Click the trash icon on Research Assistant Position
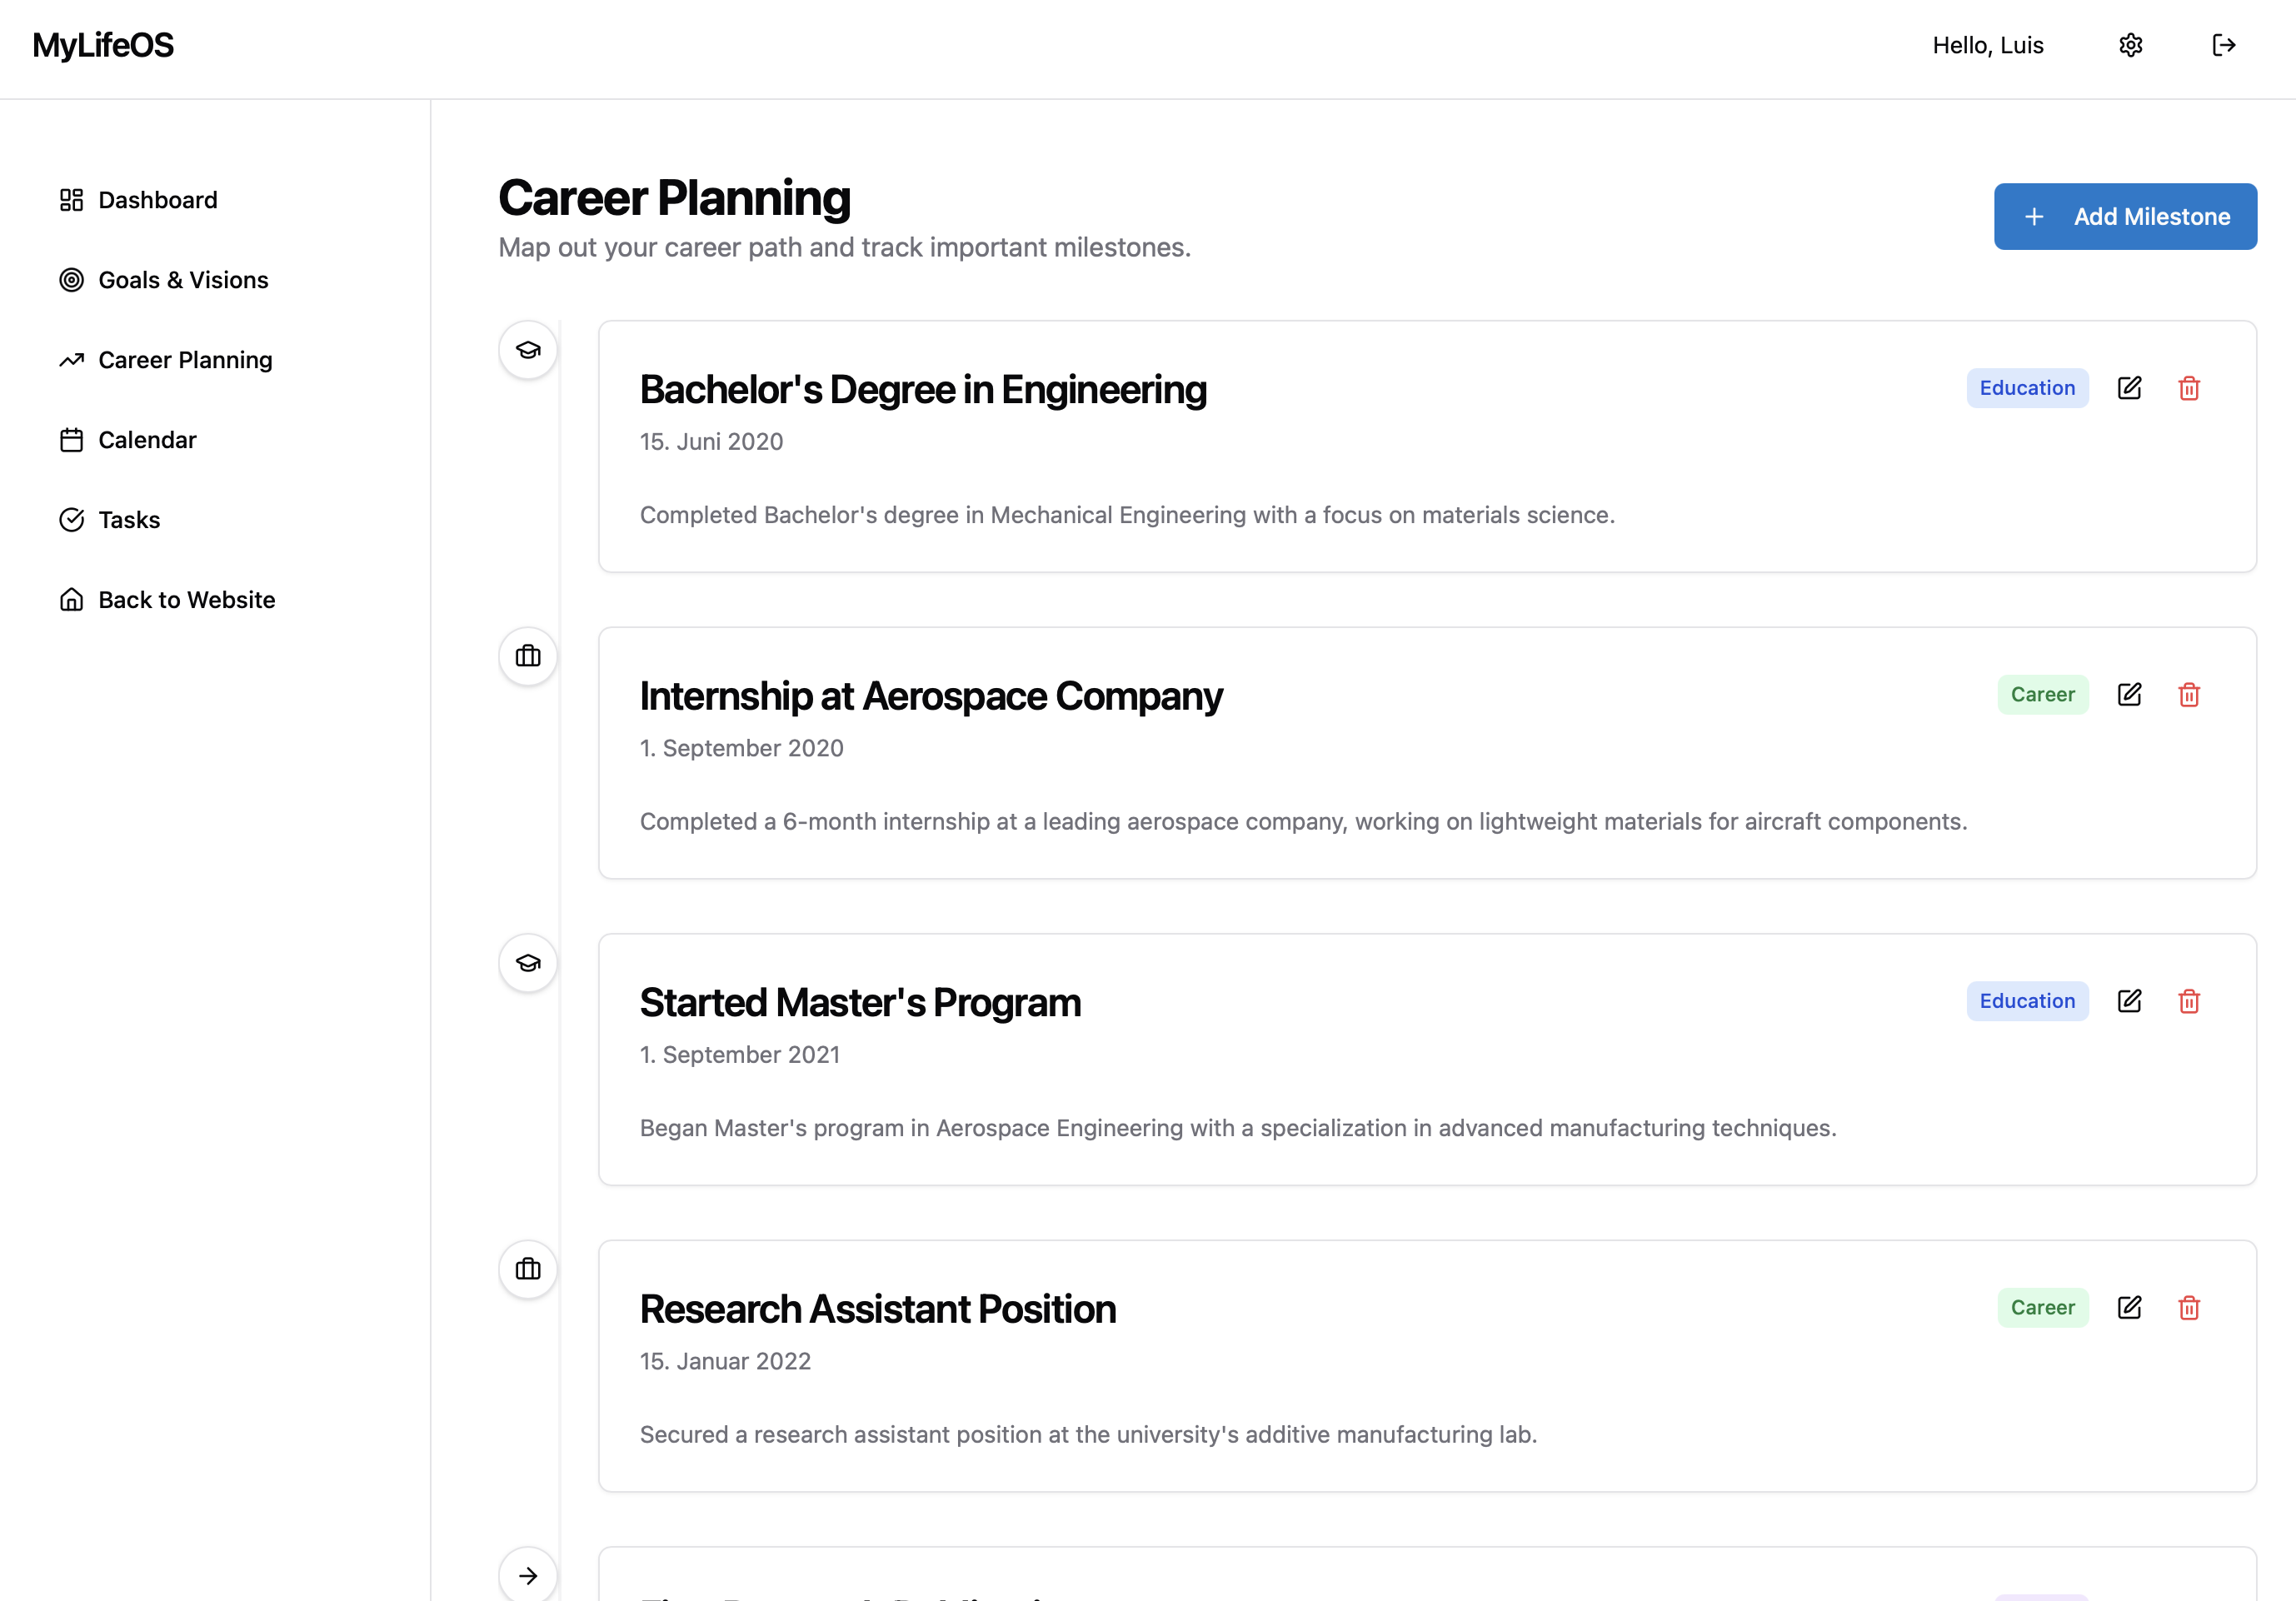This screenshot has width=2296, height=1601. pyautogui.click(x=2189, y=1307)
